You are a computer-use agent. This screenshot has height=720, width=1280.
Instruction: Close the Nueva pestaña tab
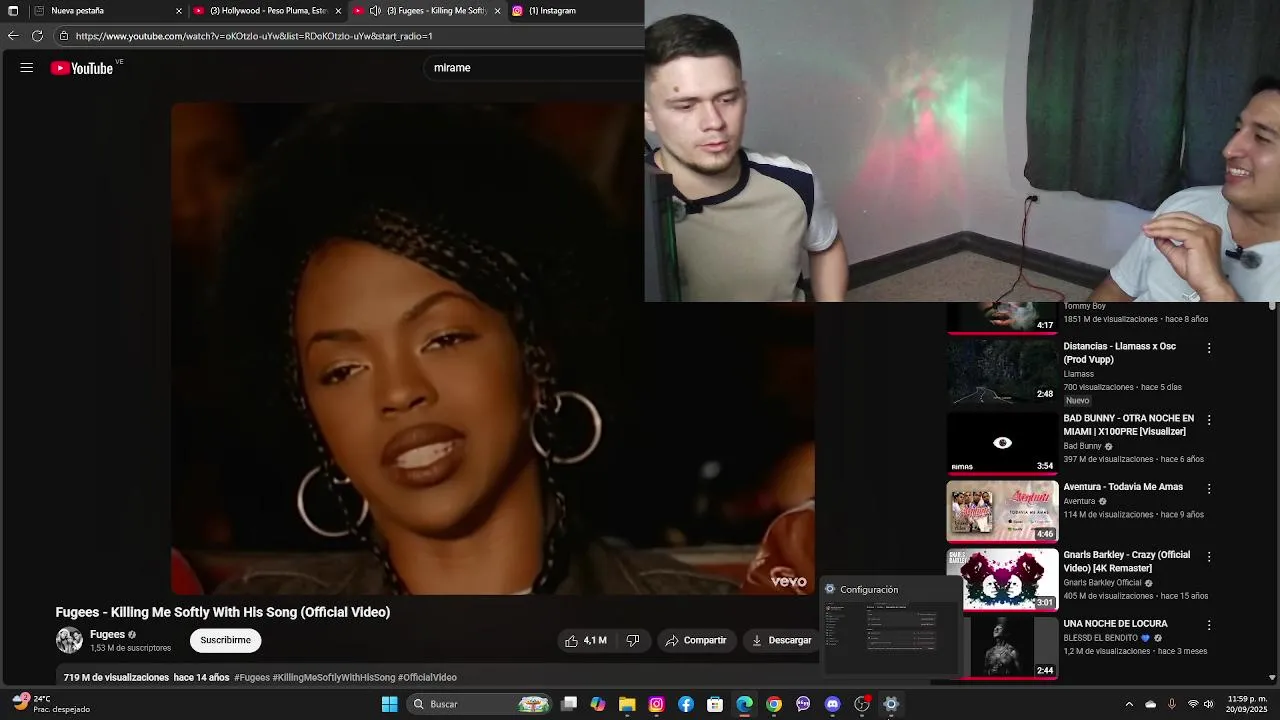pos(179,11)
